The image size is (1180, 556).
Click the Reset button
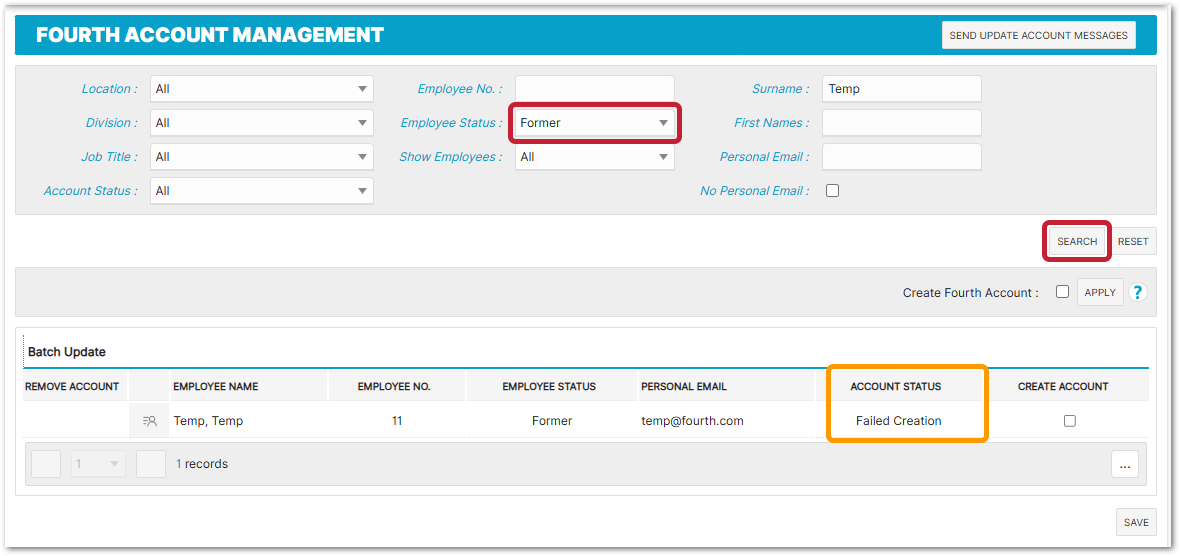(x=1133, y=241)
